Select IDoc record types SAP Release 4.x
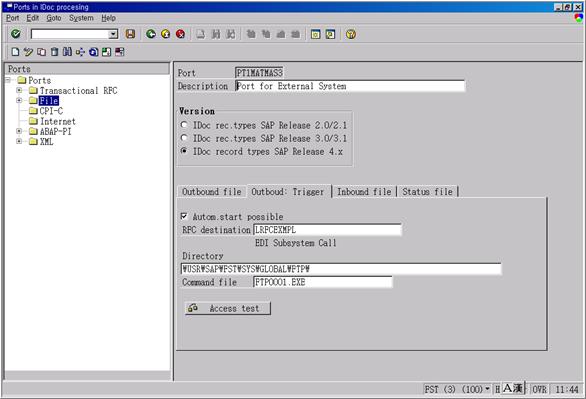 (184, 151)
